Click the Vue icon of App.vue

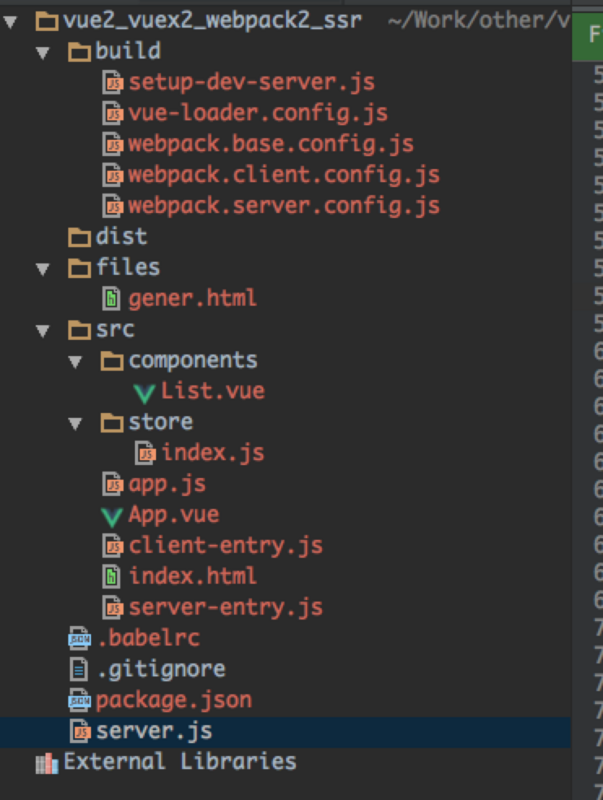pyautogui.click(x=112, y=516)
